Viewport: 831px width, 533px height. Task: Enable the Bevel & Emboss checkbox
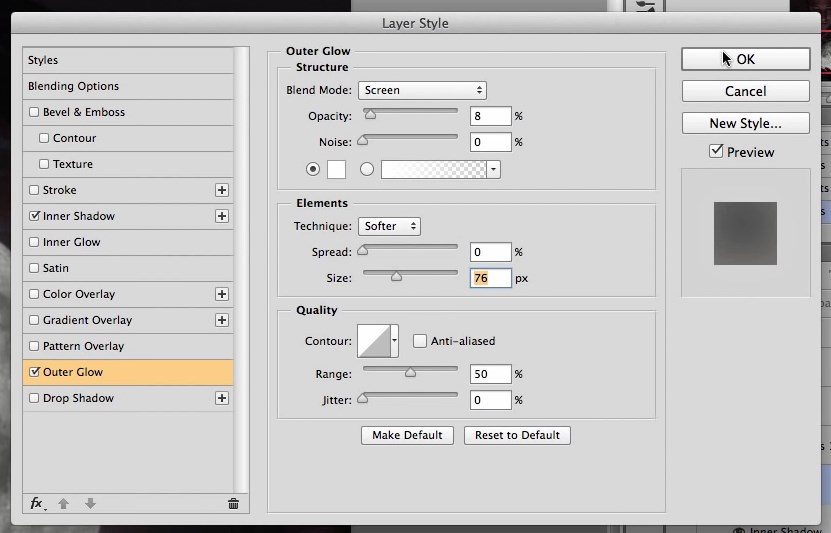click(34, 112)
